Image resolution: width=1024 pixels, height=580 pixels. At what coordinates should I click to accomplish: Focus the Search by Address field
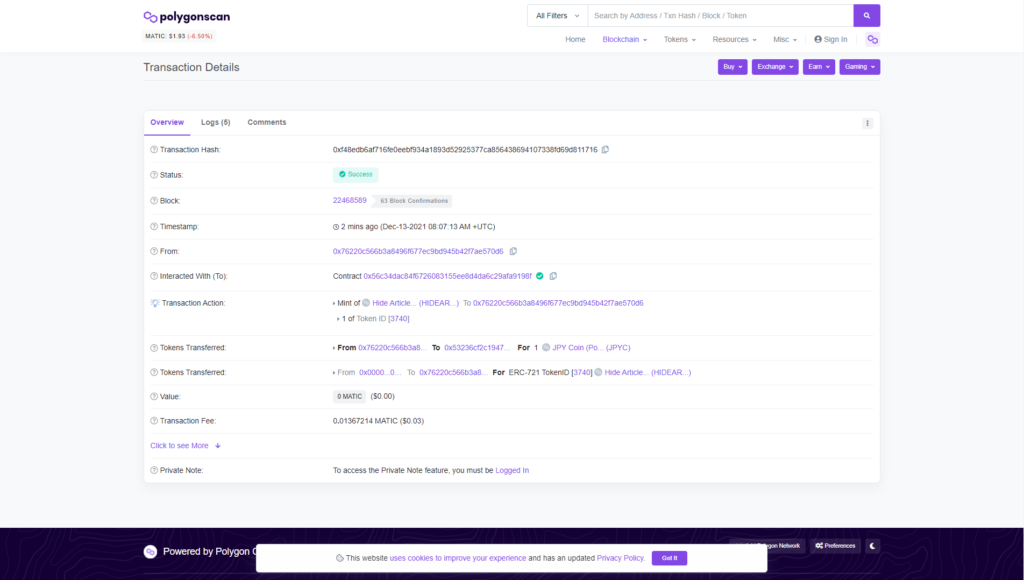(720, 16)
